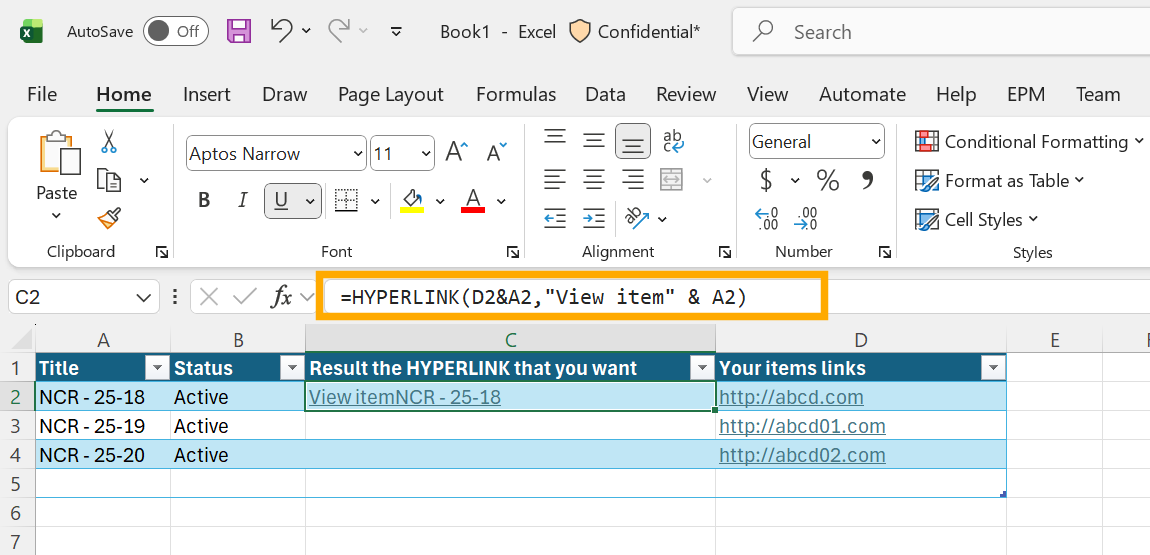The height and width of the screenshot is (555, 1150).
Task: Click the Accounting dollar format icon
Action: point(766,180)
